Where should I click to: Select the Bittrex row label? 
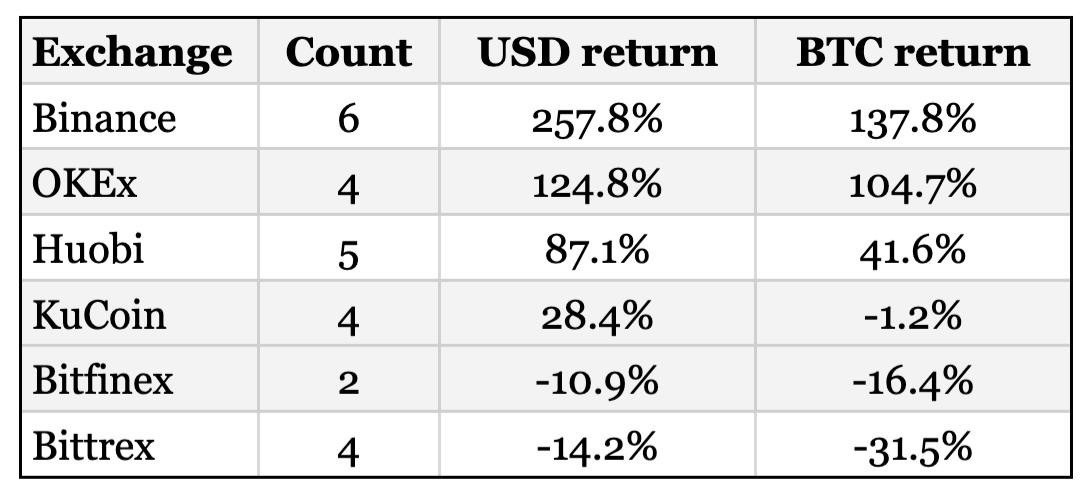94,446
